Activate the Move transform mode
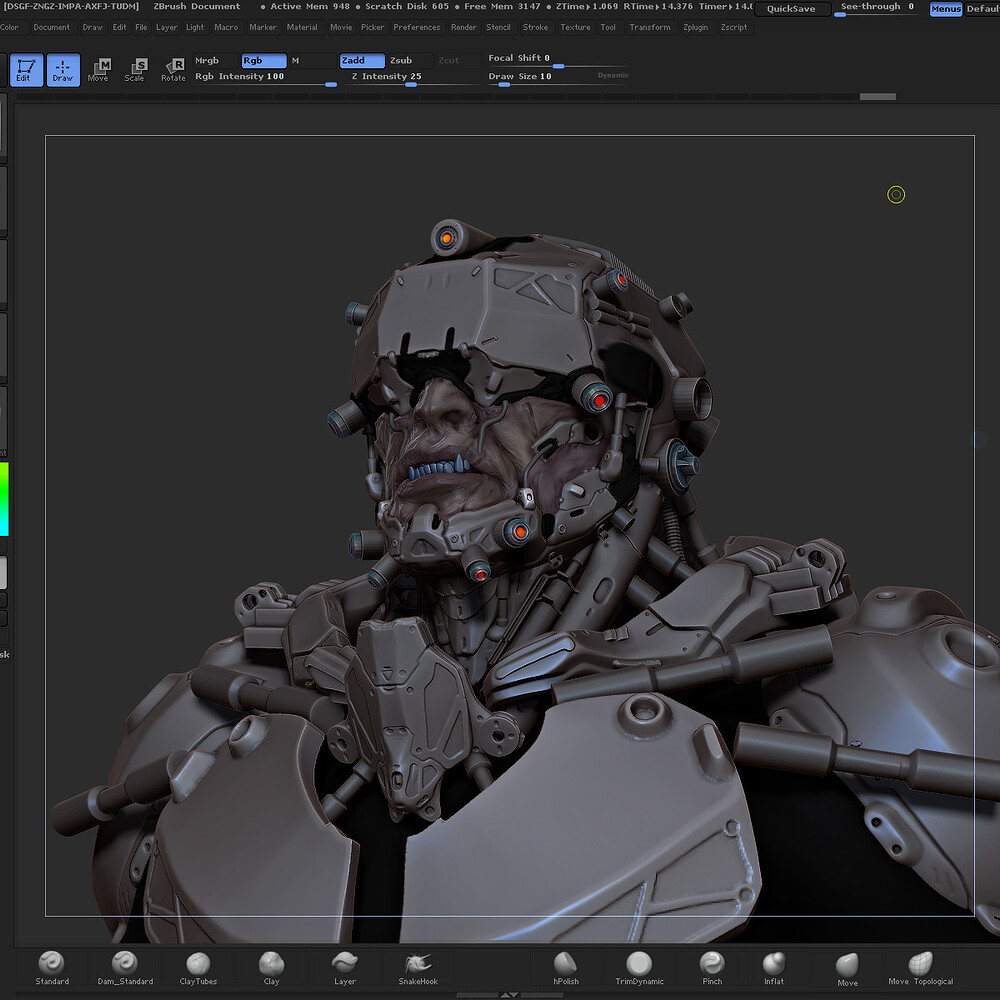This screenshot has width=1000, height=1000. tap(98, 70)
